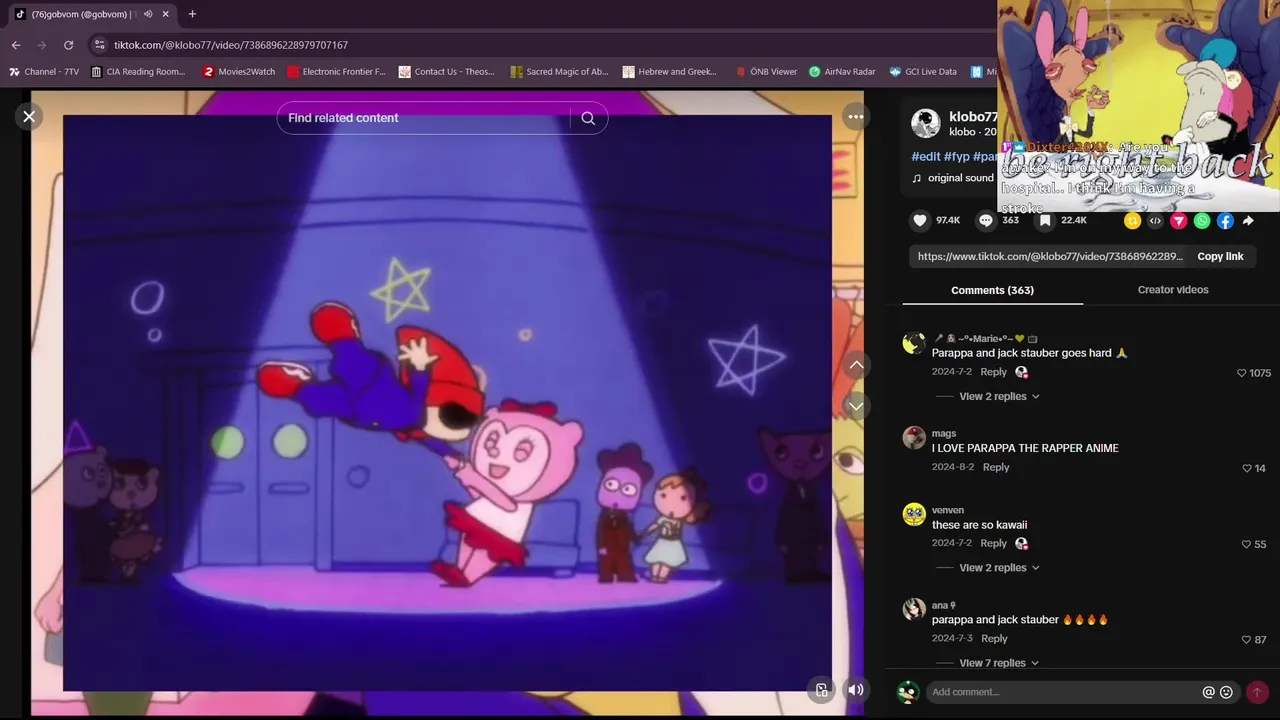1280x720 pixels.
Task: Click the Copy link button
Action: [1220, 256]
